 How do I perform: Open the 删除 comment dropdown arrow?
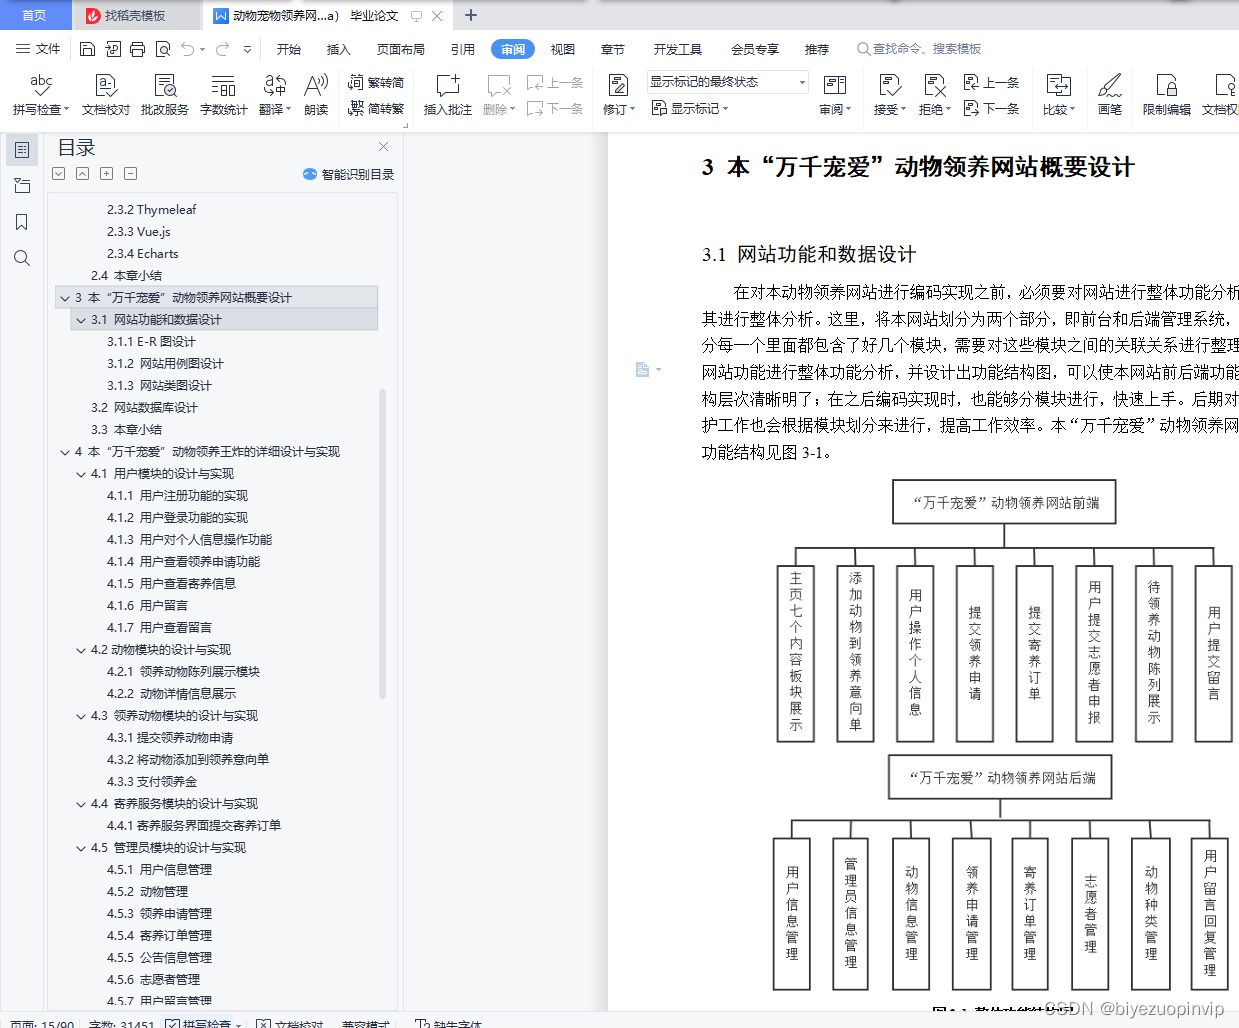513,110
